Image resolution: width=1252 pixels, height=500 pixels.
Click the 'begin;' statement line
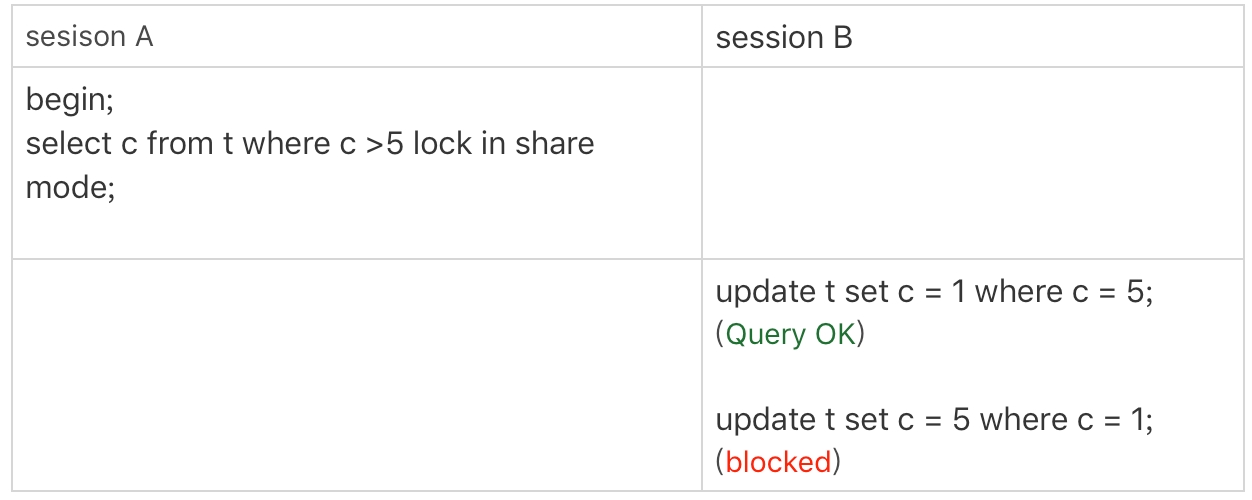point(68,100)
